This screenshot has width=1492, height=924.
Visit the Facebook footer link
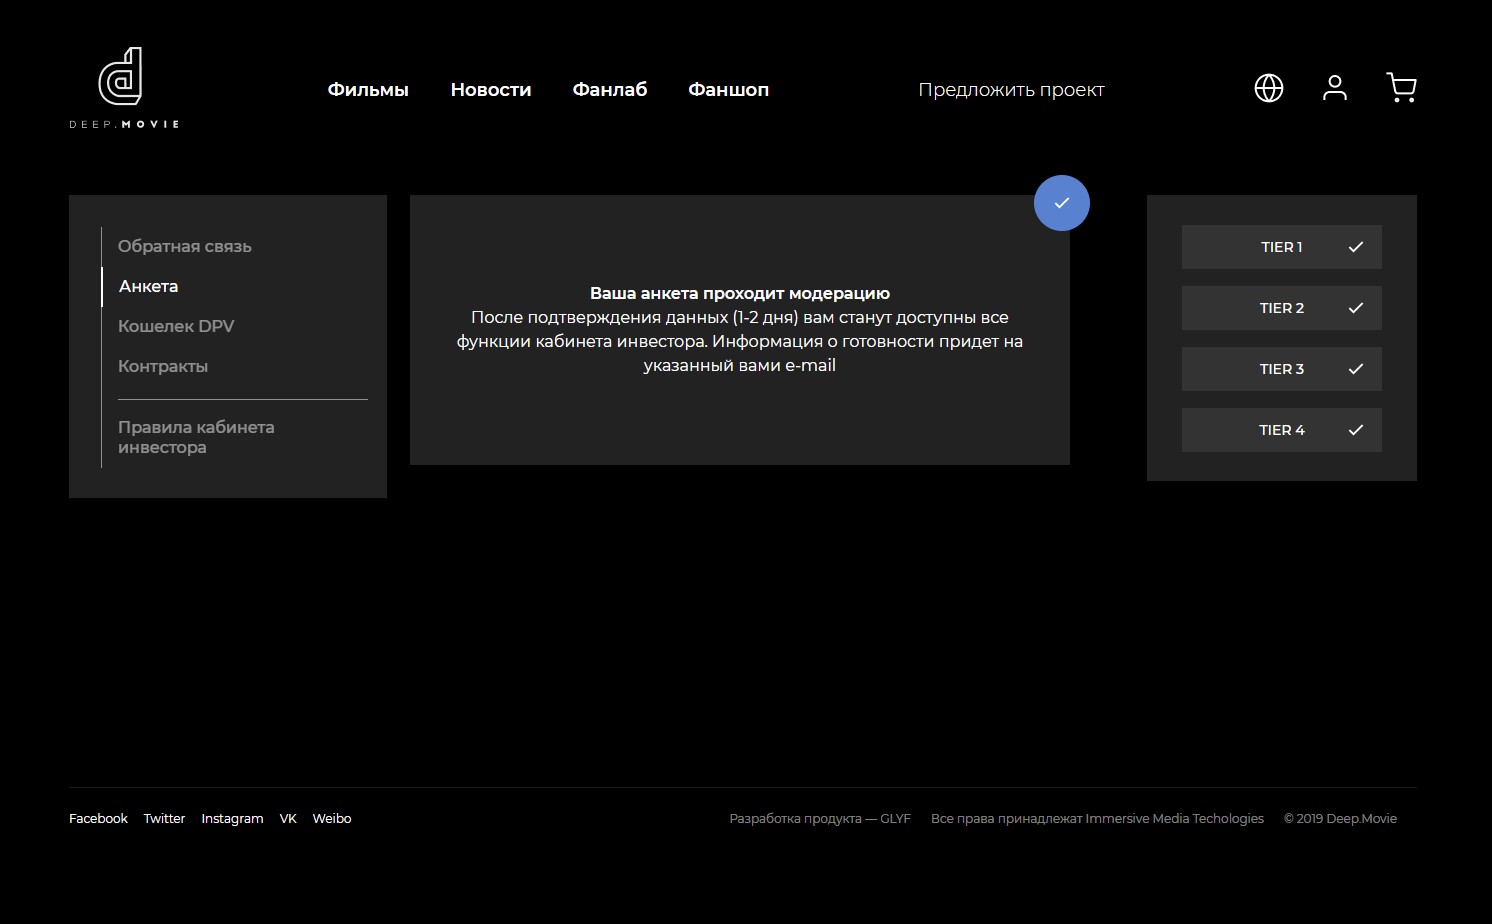(98, 818)
